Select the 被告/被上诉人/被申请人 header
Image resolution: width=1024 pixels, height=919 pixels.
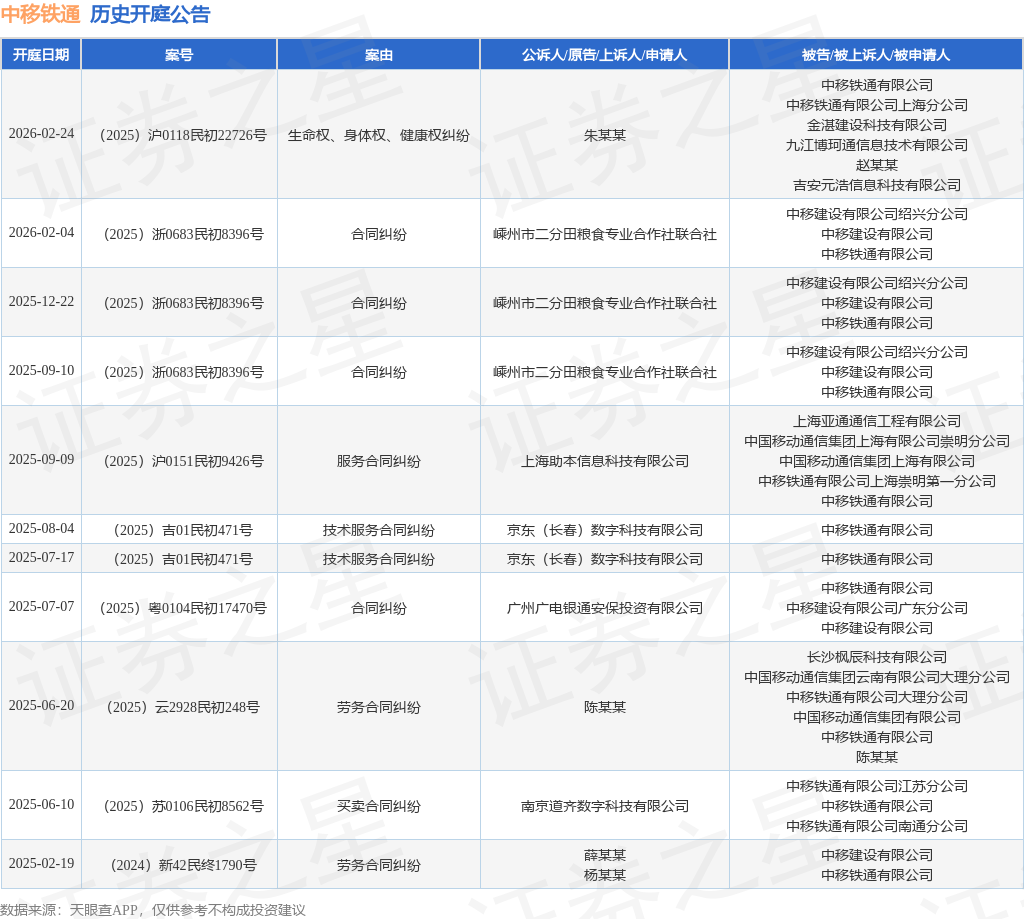[876, 55]
